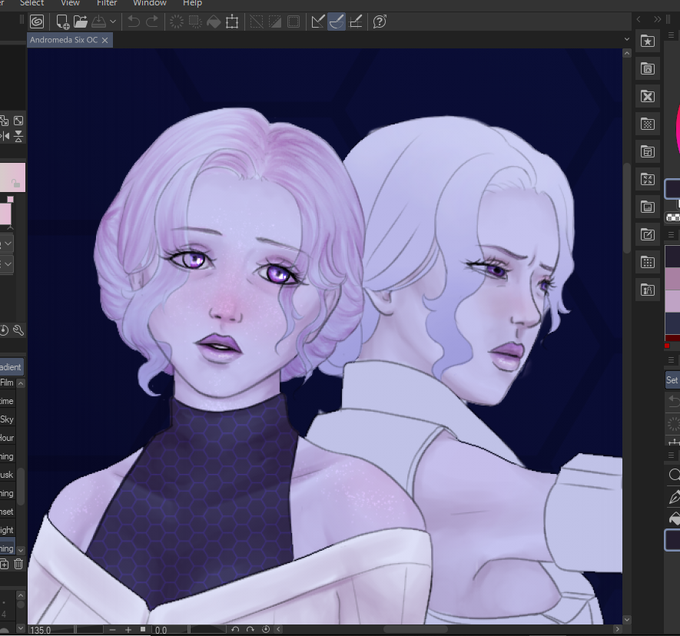This screenshot has width=680, height=636.
Task: Open the Filter menu
Action: 107,3
